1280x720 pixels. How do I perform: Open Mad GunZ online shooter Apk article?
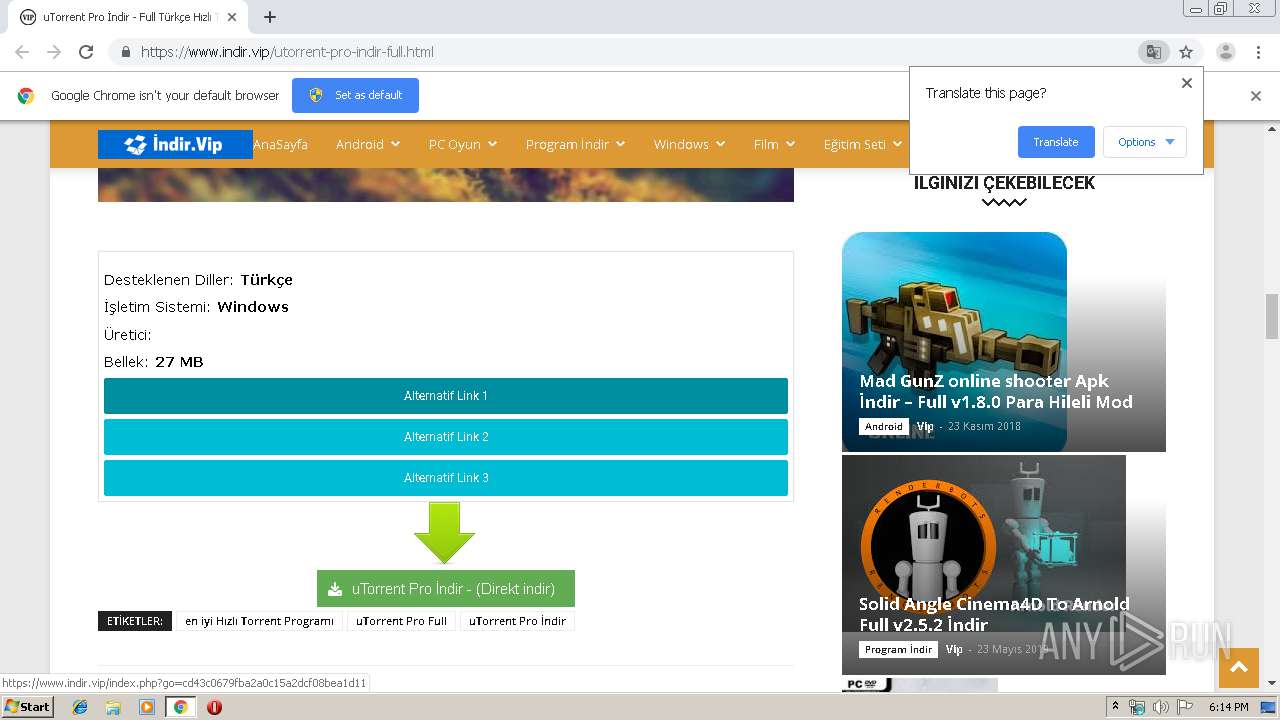(996, 391)
